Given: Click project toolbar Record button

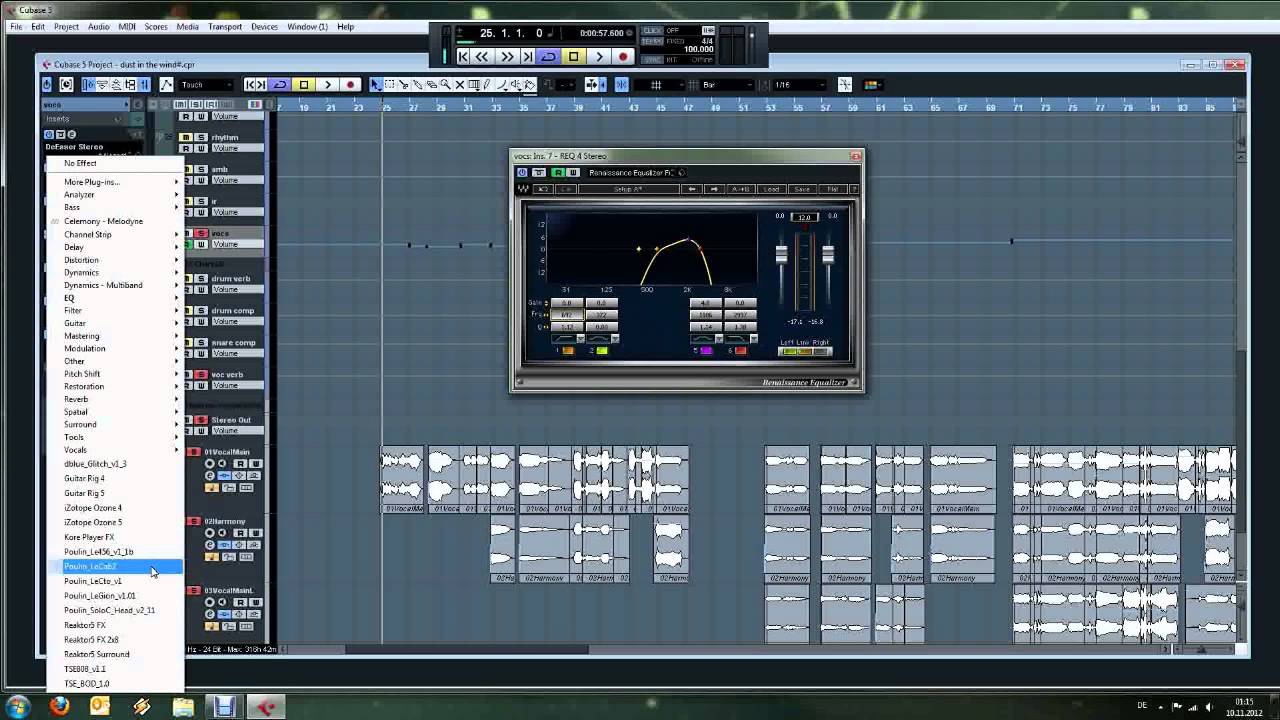Looking at the screenshot, I should click(x=350, y=85).
